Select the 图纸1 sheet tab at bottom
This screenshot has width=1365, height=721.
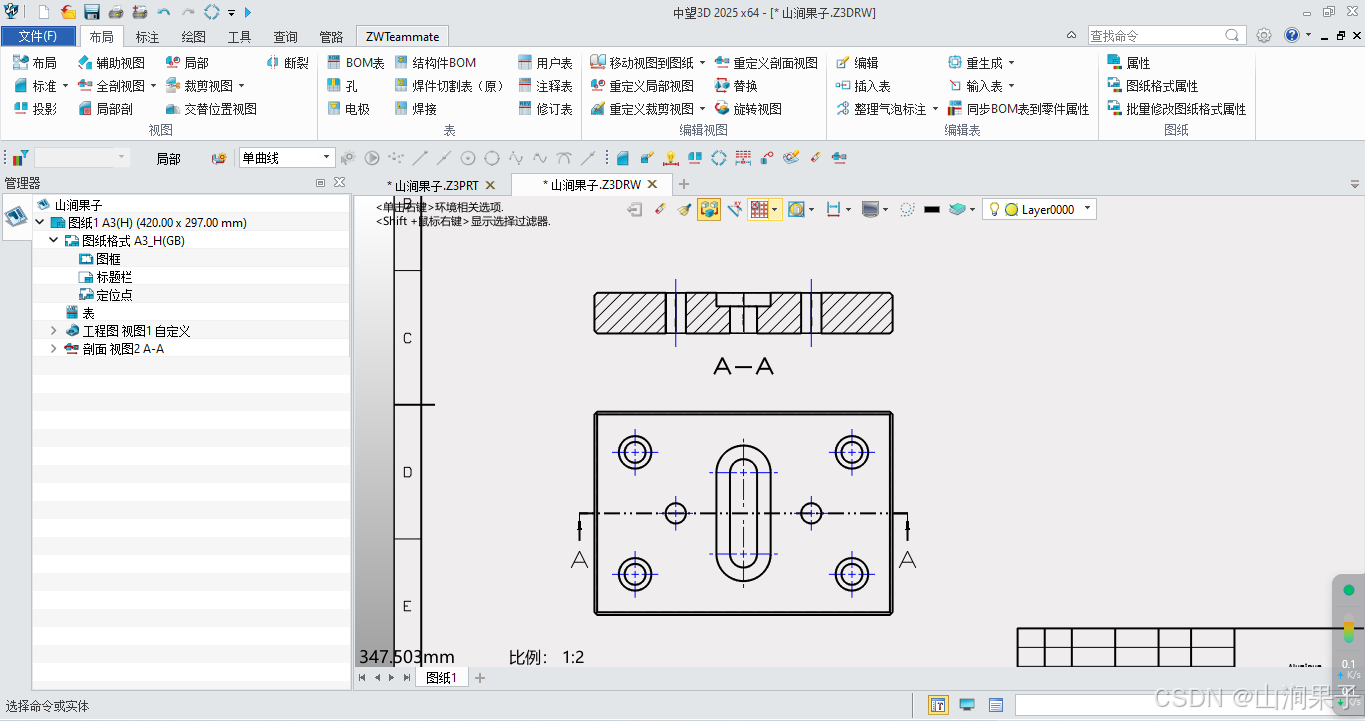441,678
